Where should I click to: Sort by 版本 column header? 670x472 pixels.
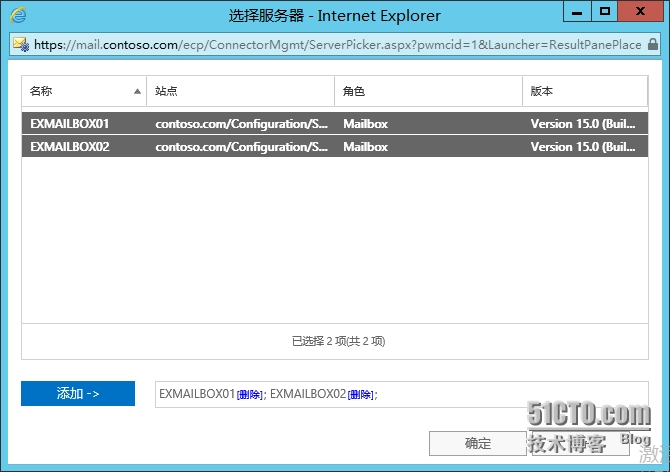point(584,91)
